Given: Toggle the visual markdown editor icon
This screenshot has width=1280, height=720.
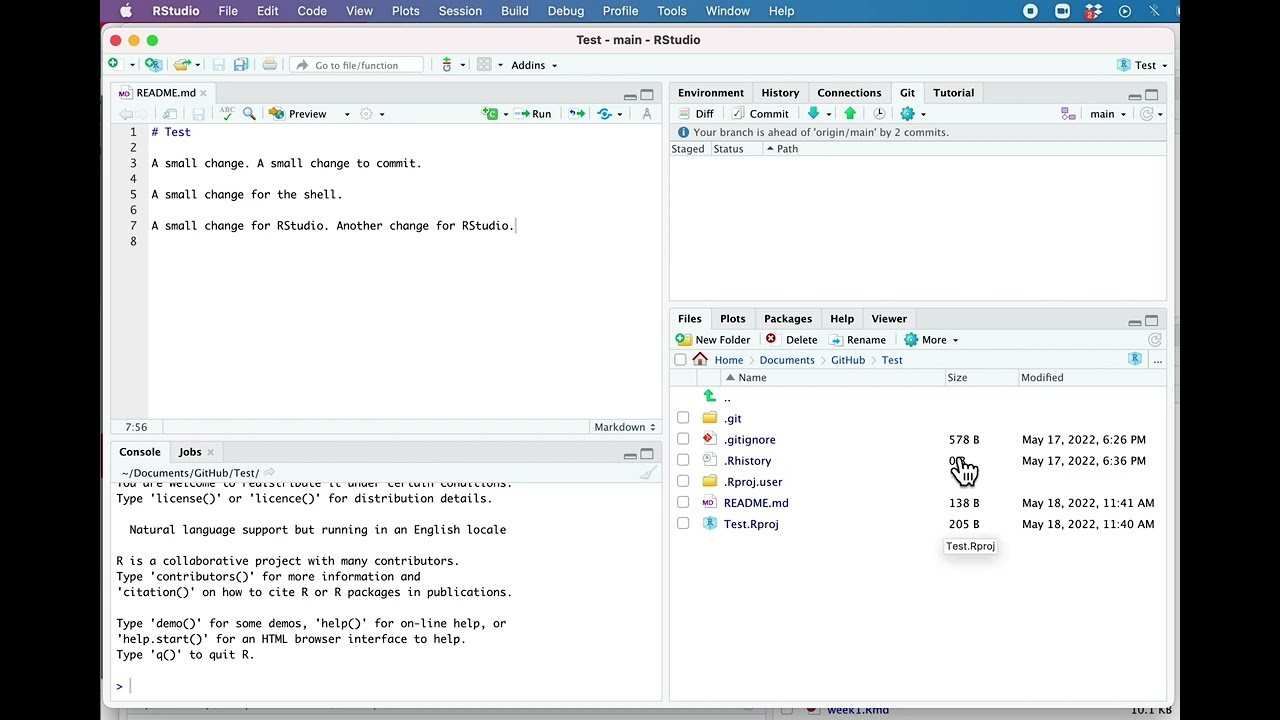Looking at the screenshot, I should pos(647,114).
